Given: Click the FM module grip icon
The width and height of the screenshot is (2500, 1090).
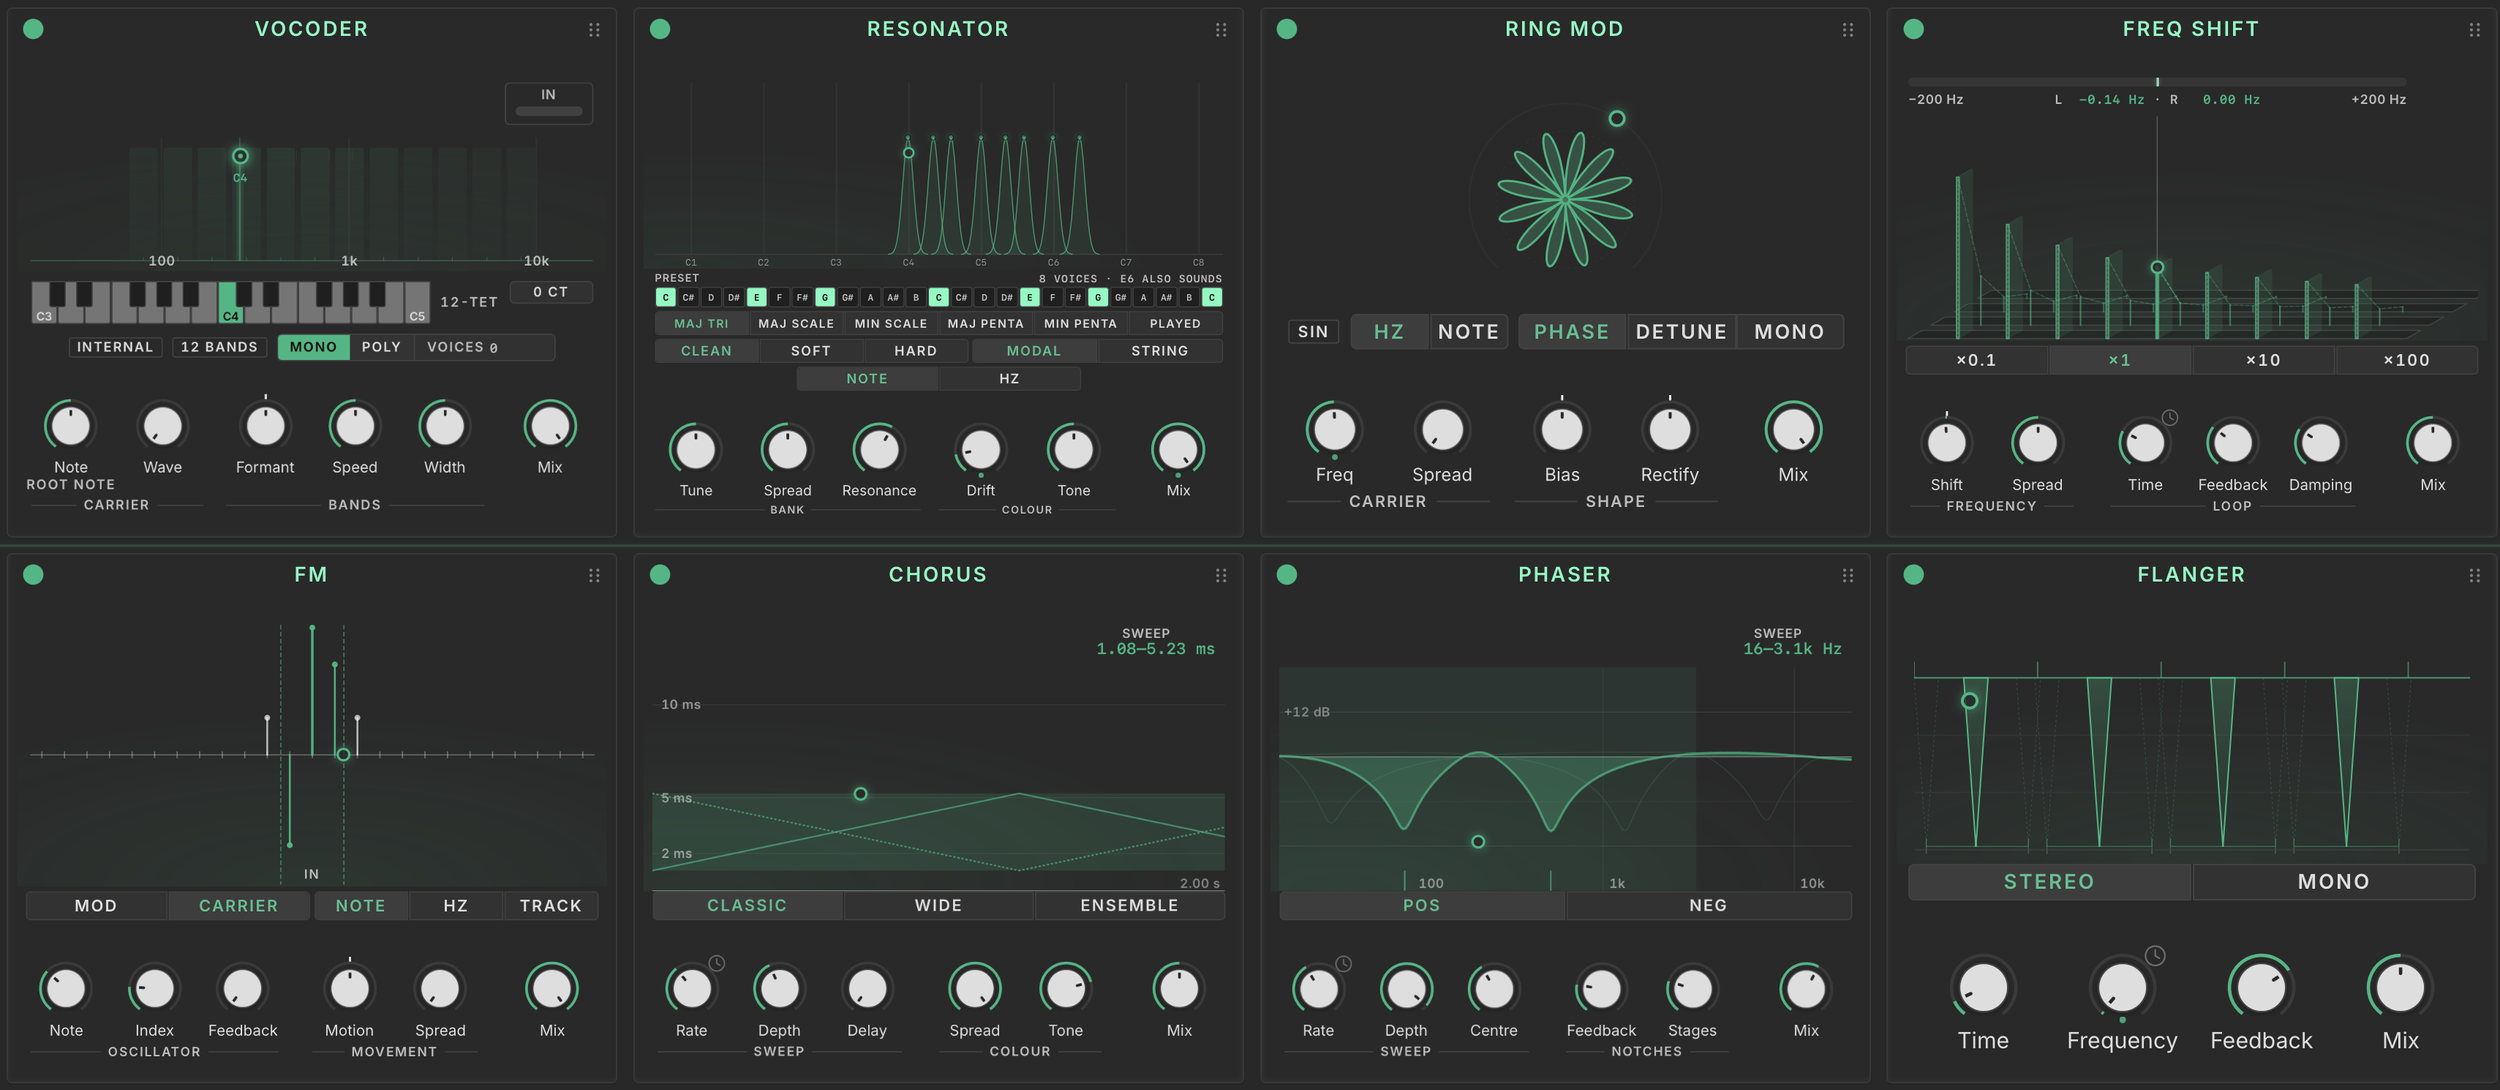Looking at the screenshot, I should tap(594, 575).
